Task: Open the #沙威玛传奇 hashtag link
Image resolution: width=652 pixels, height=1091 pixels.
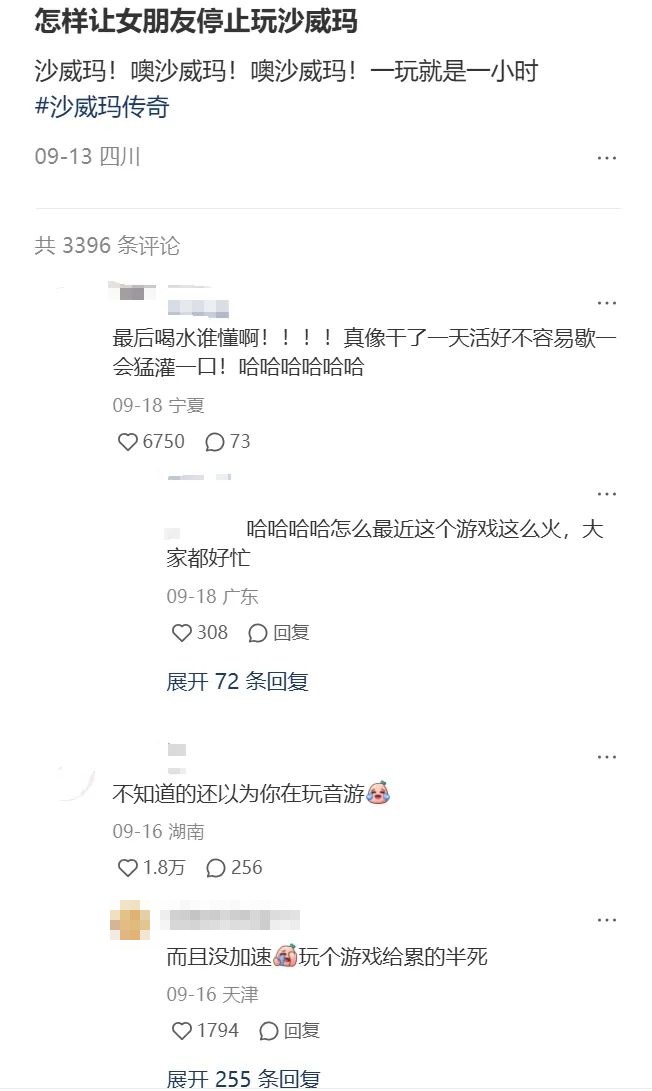Action: 102,107
